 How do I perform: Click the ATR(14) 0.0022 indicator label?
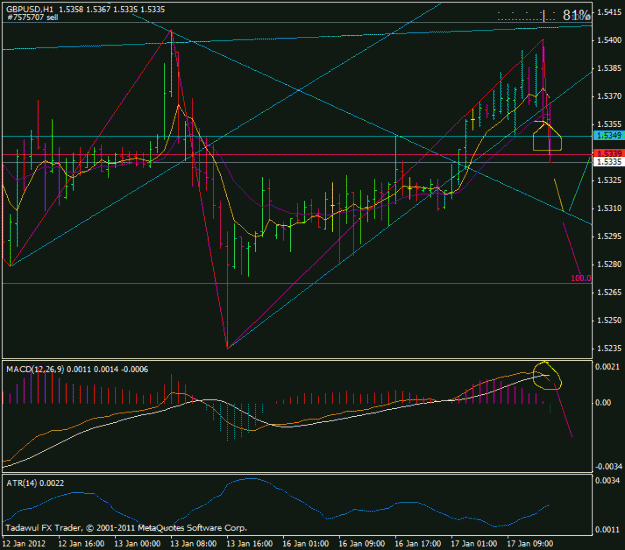click(35, 483)
